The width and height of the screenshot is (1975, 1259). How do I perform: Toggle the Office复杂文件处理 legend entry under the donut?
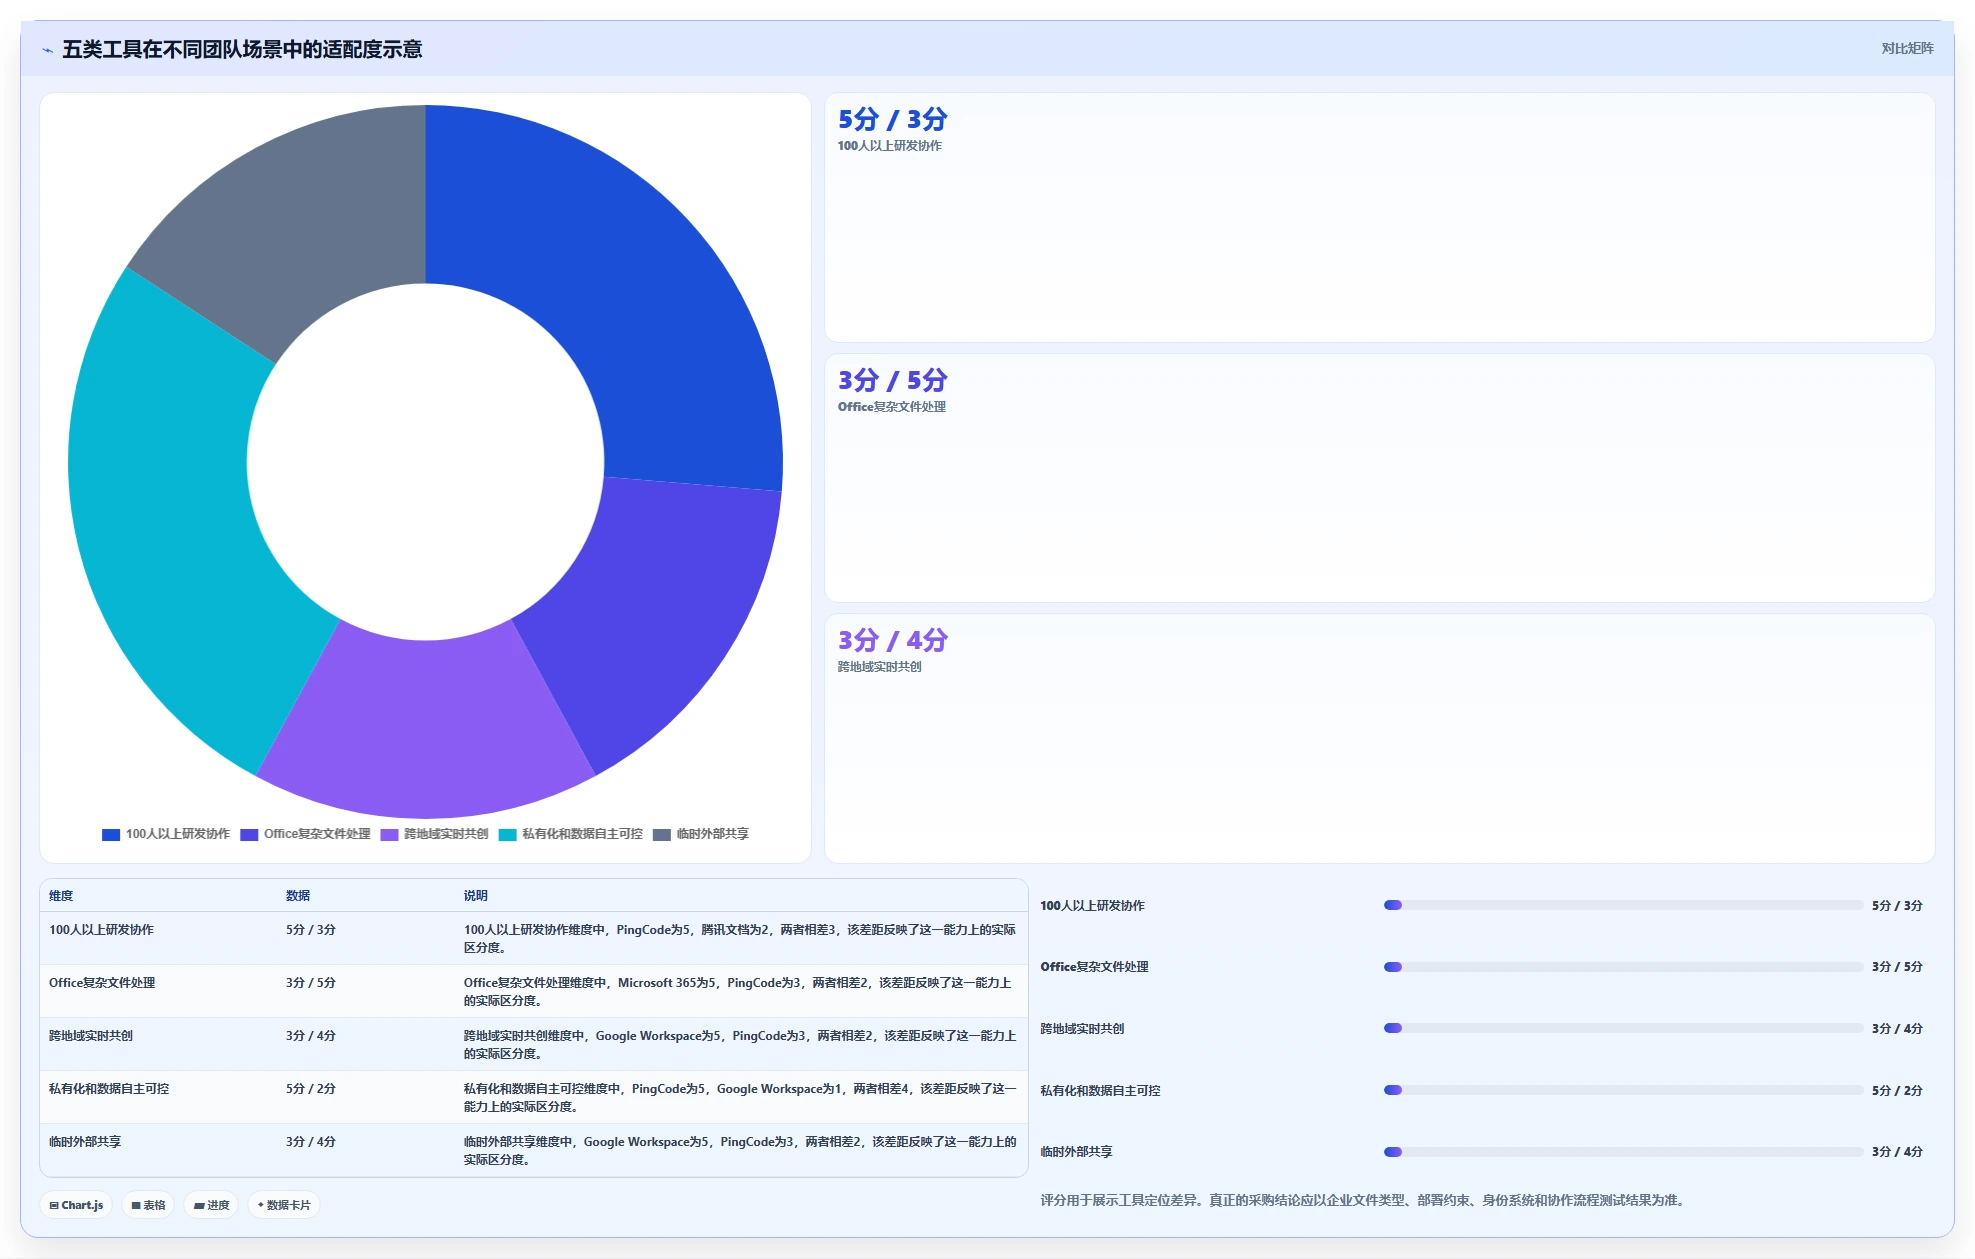[305, 834]
